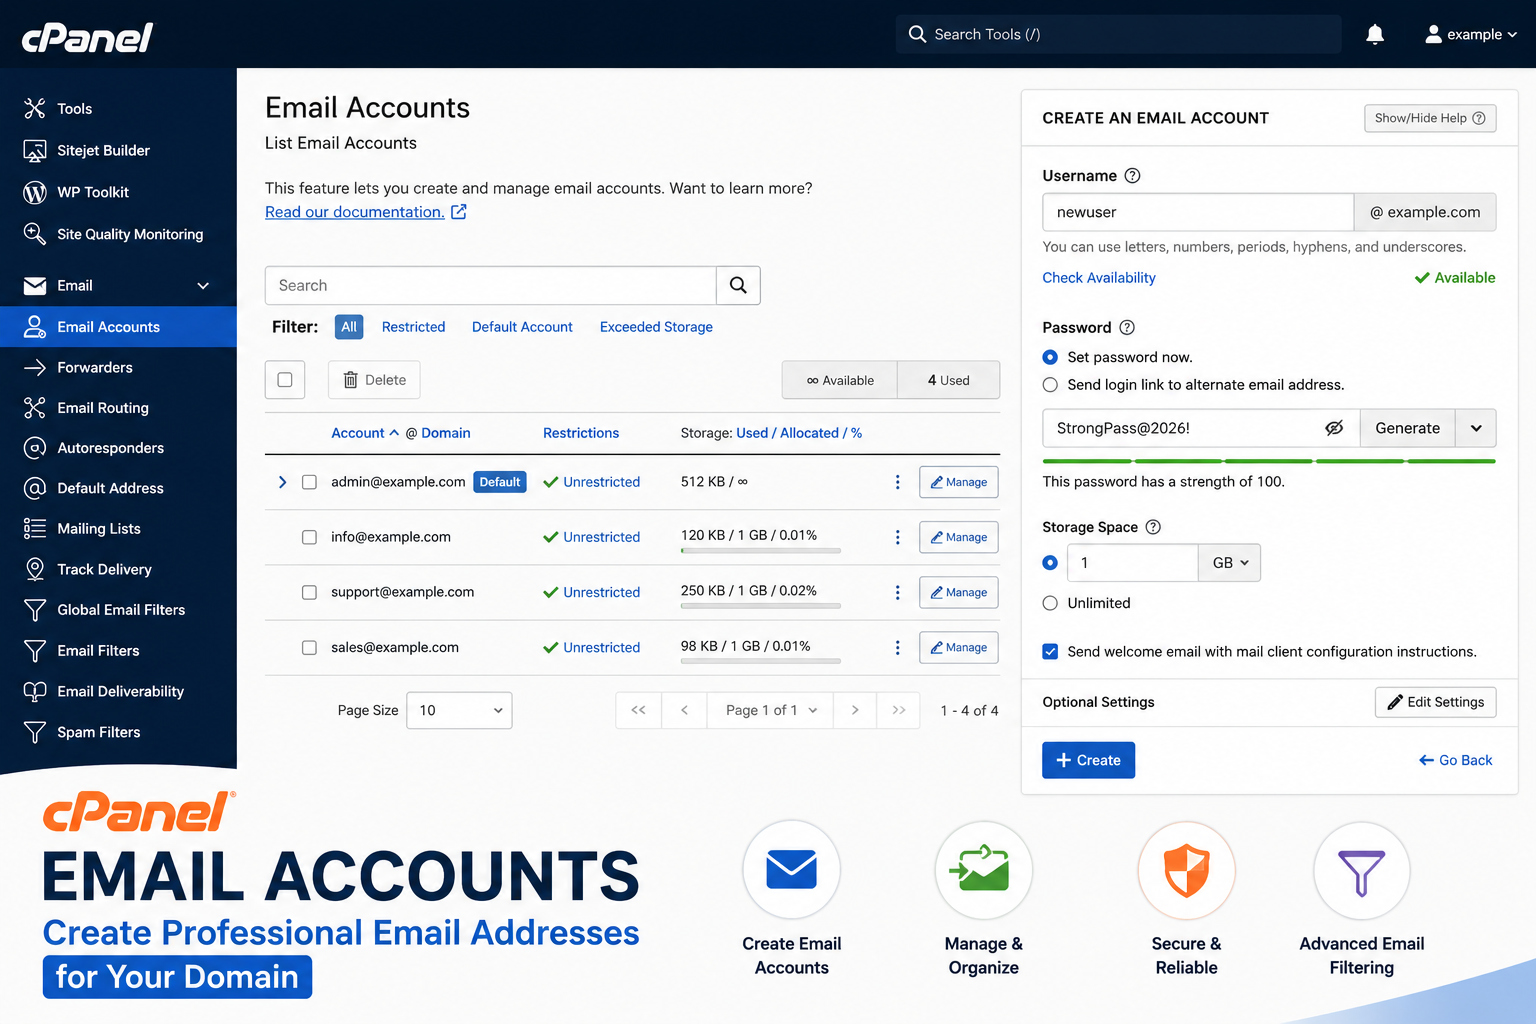Viewport: 1536px width, 1024px height.
Task: Click the Edit Settings button
Action: pos(1436,702)
